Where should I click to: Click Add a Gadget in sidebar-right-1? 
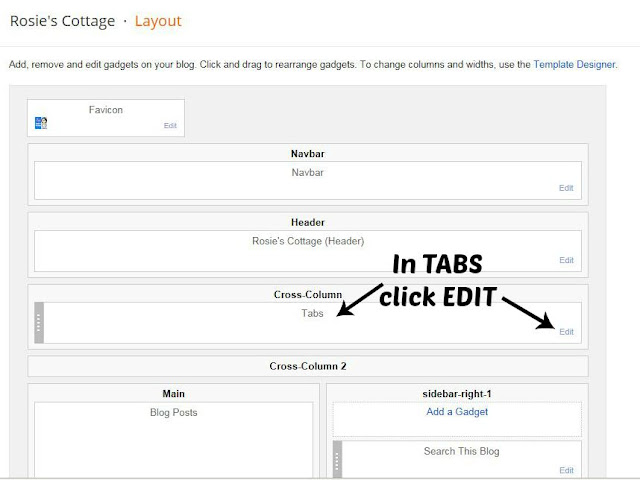point(457,412)
